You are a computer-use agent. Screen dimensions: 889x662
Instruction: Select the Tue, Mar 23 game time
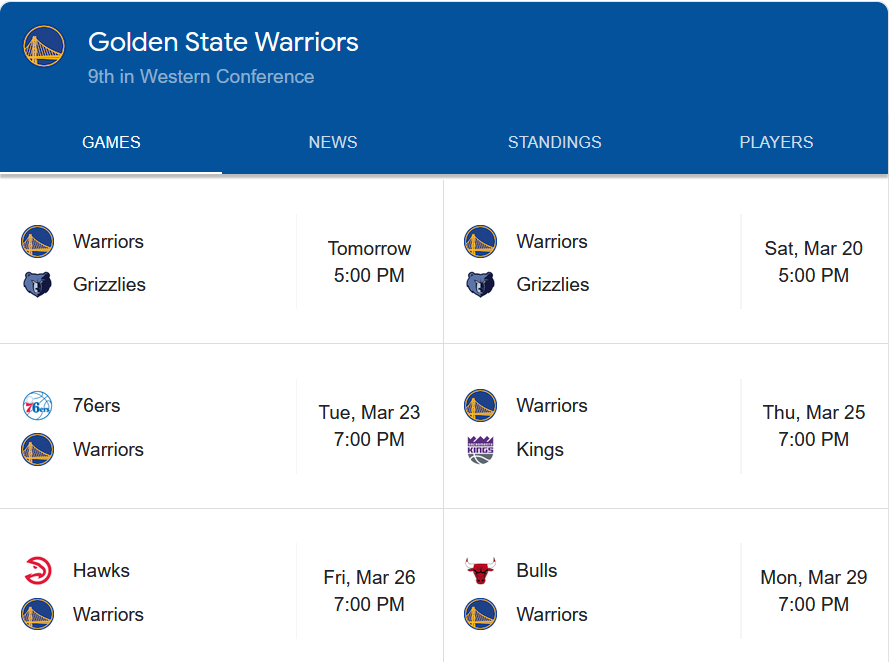369,426
